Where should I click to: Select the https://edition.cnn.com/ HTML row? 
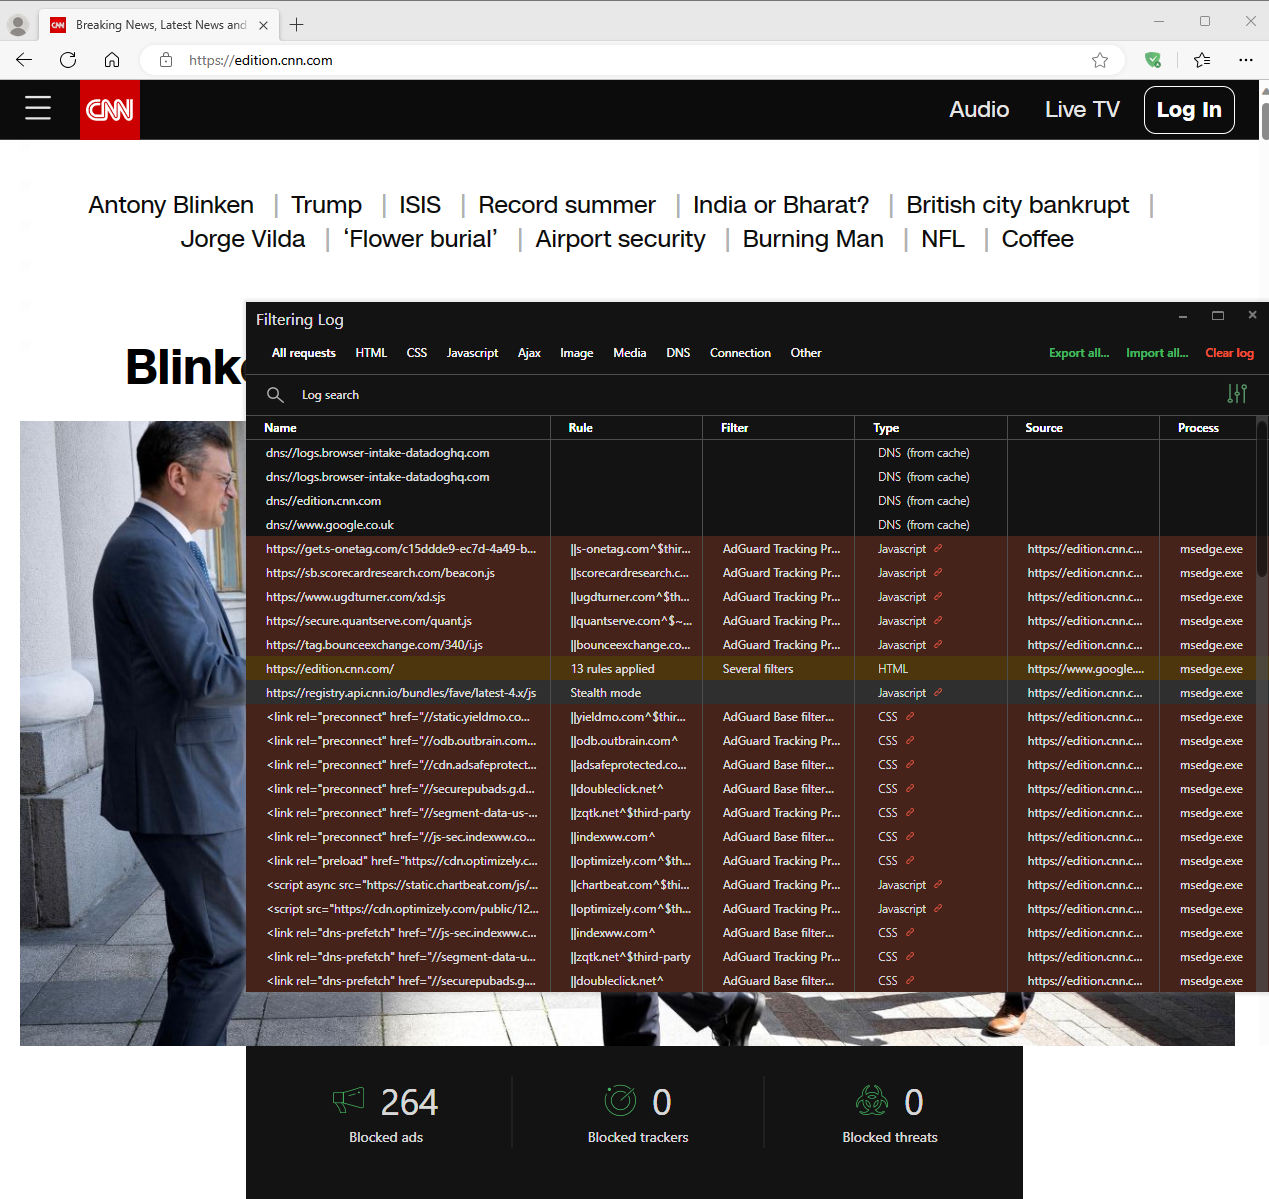(x=751, y=669)
